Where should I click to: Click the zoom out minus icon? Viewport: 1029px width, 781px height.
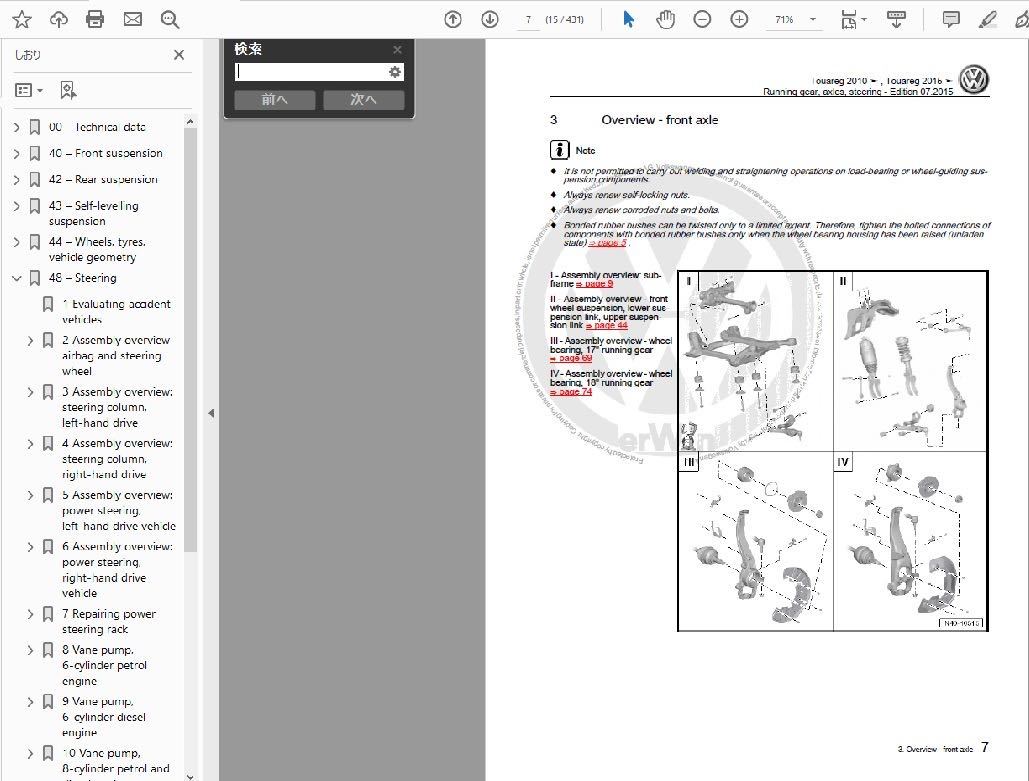pyautogui.click(x=702, y=20)
